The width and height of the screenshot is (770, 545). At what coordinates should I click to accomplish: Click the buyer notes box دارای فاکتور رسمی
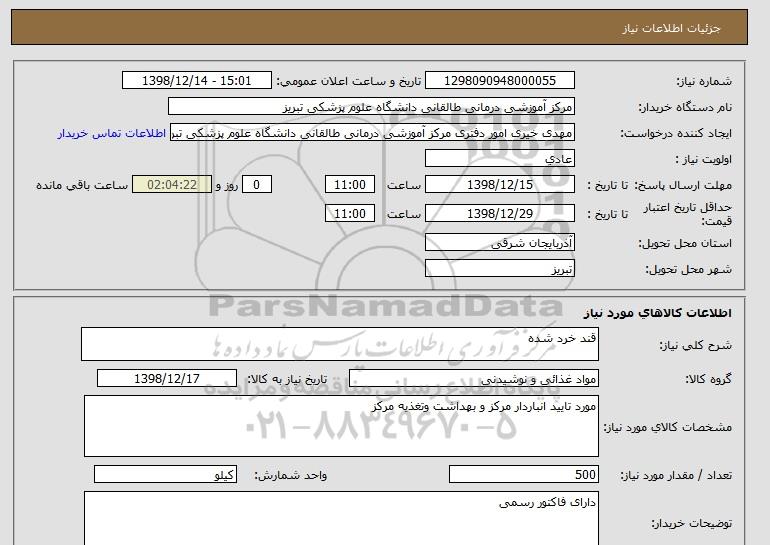coord(341,518)
